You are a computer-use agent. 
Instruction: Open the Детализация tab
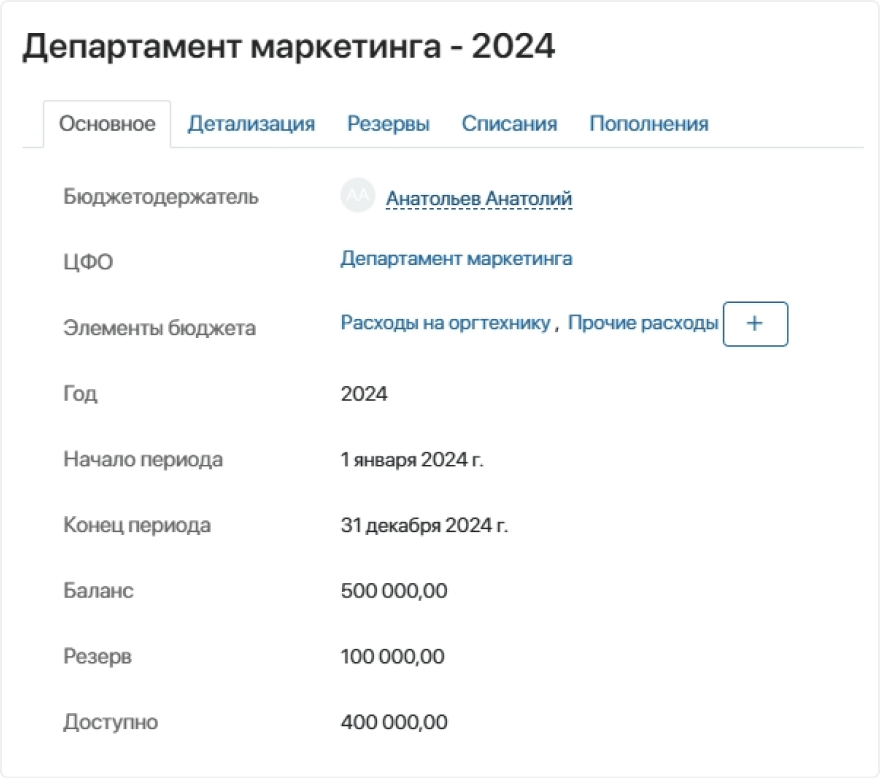pyautogui.click(x=251, y=124)
